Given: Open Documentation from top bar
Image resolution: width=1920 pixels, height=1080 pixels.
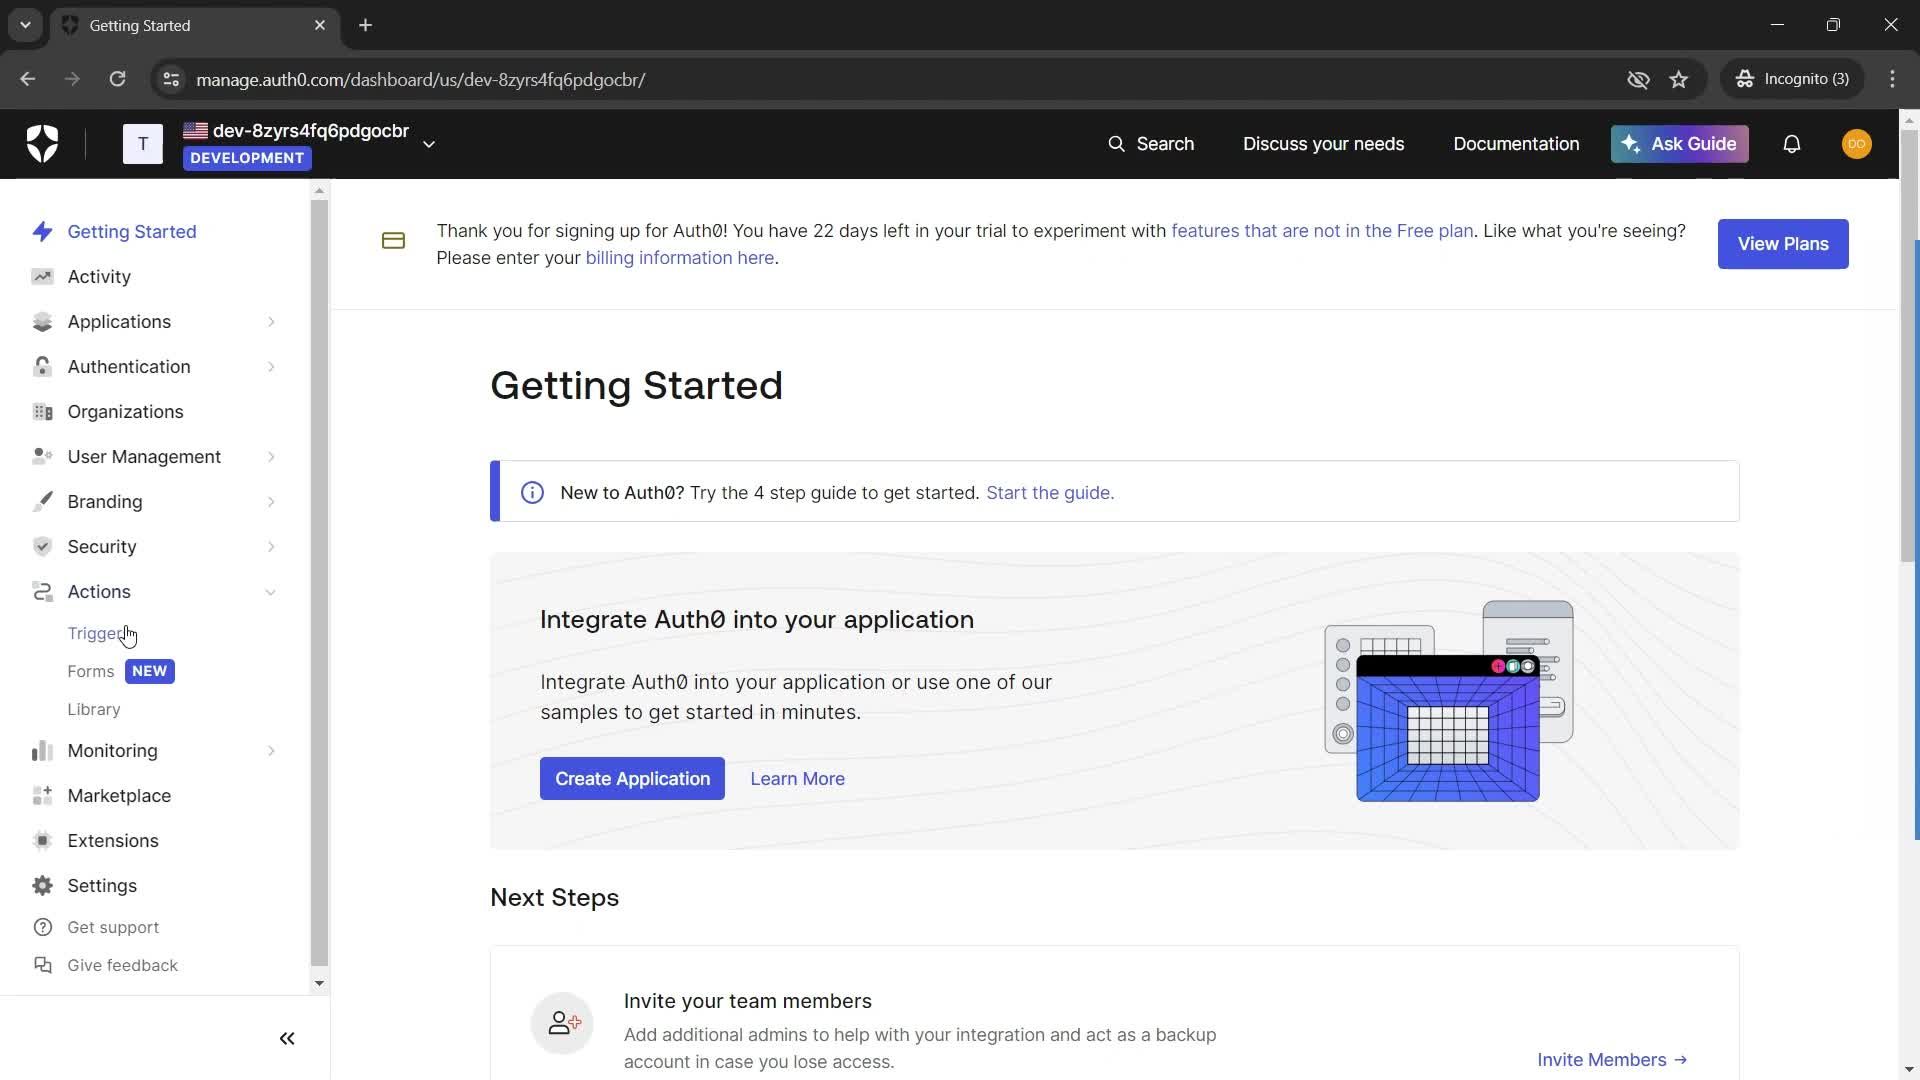Looking at the screenshot, I should pos(1516,144).
